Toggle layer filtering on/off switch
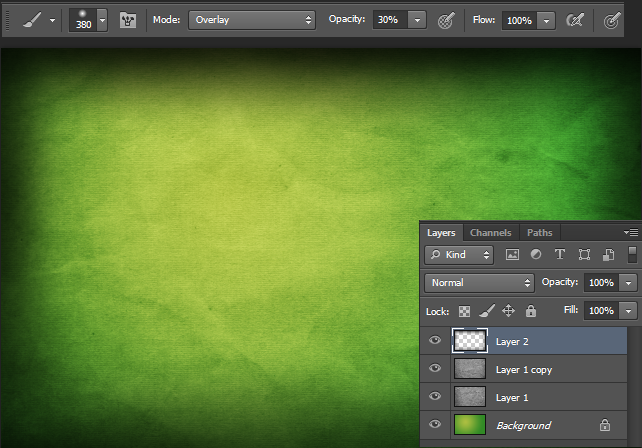 coord(633,254)
